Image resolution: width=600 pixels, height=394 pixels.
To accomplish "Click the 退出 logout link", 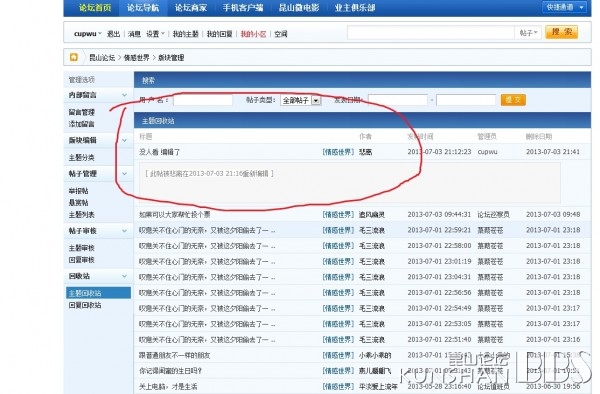I will point(113,34).
